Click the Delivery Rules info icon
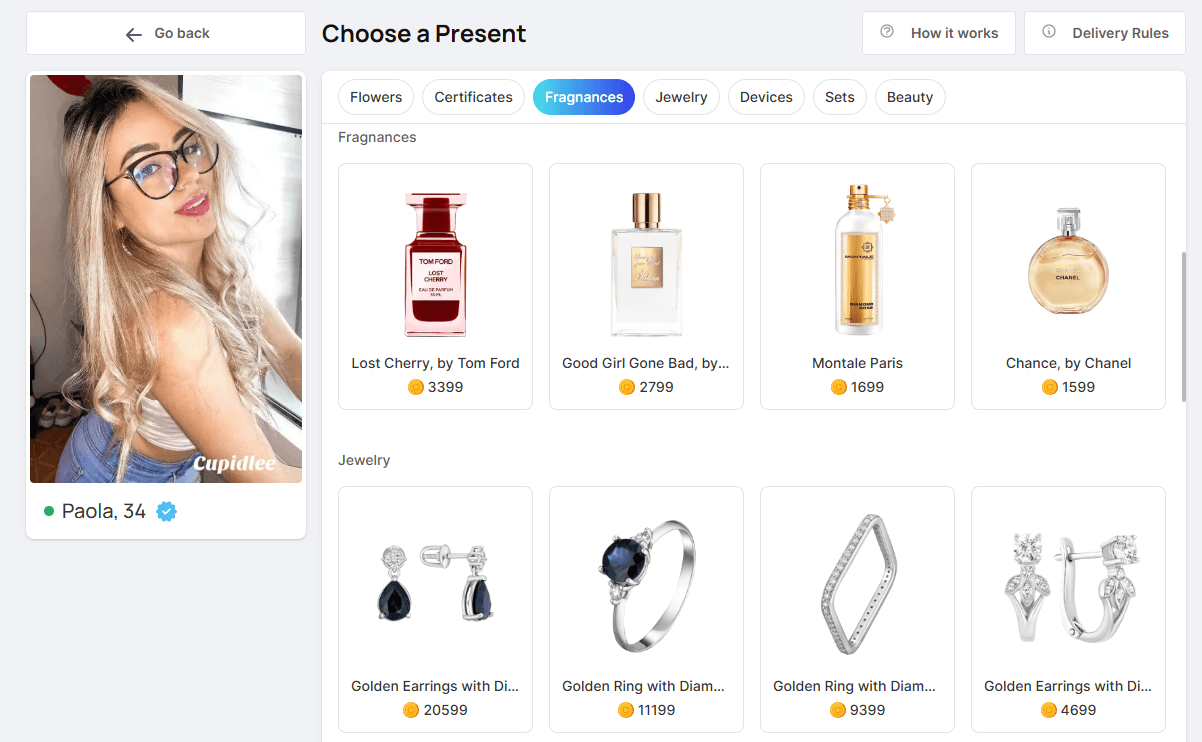This screenshot has width=1202, height=742. (x=1049, y=32)
